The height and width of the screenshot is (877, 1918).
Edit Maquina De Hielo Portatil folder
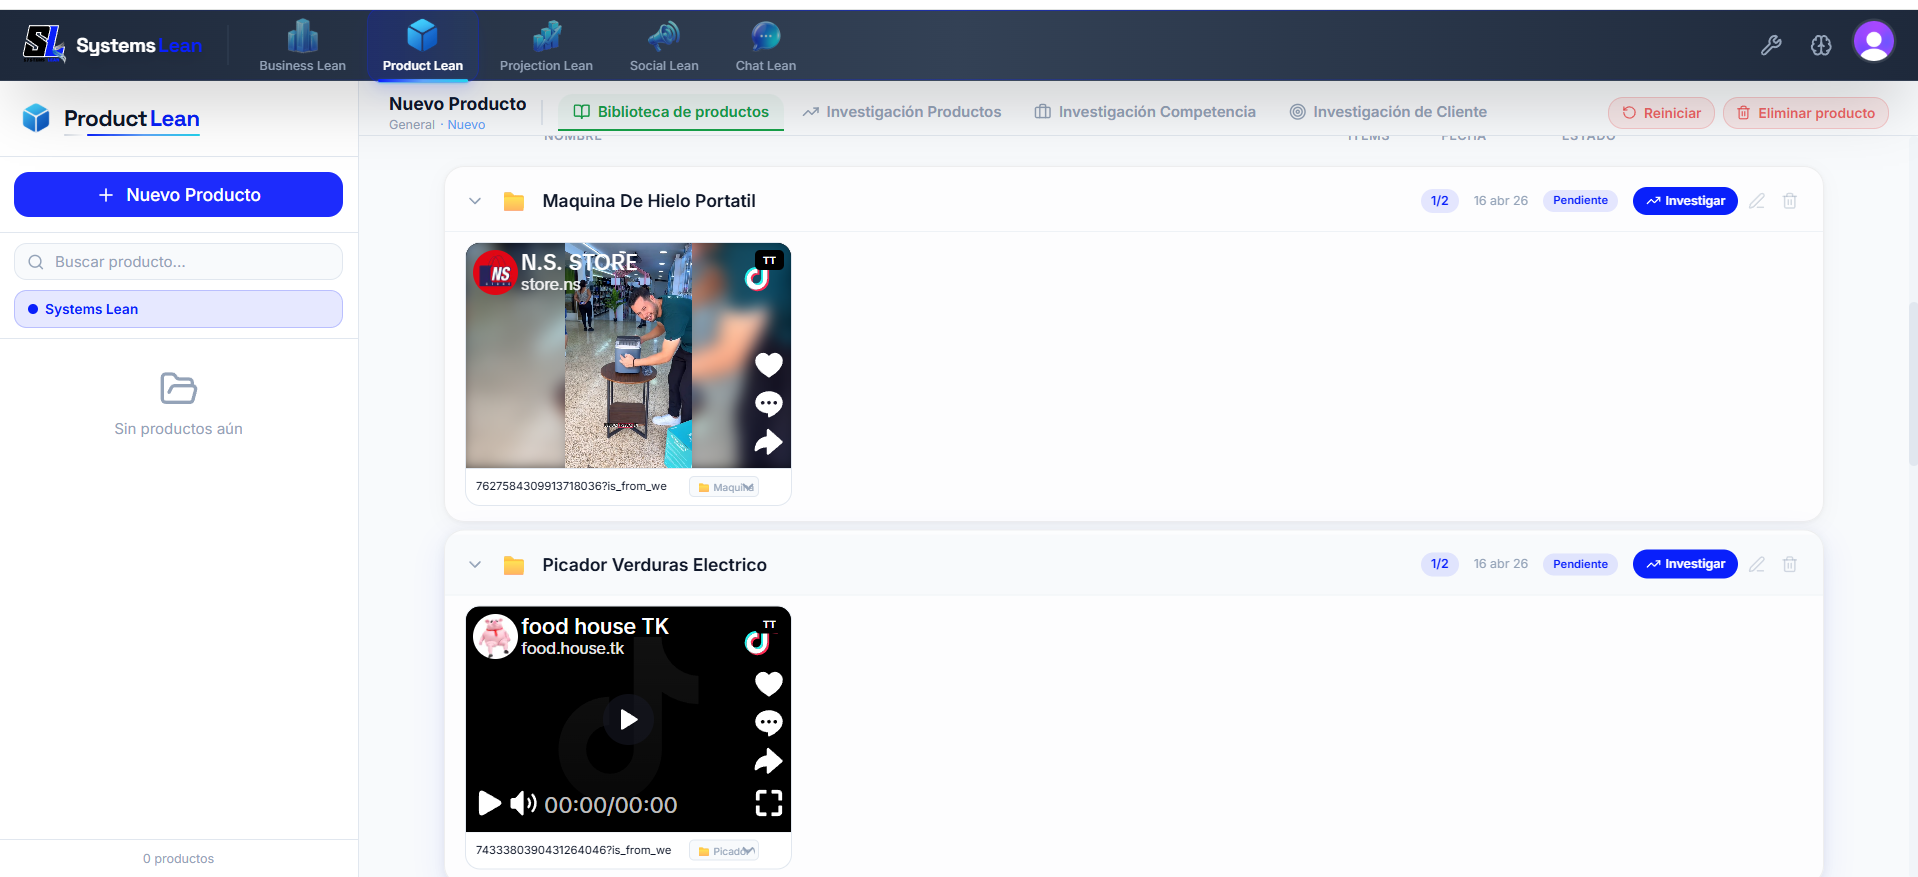pos(1757,201)
